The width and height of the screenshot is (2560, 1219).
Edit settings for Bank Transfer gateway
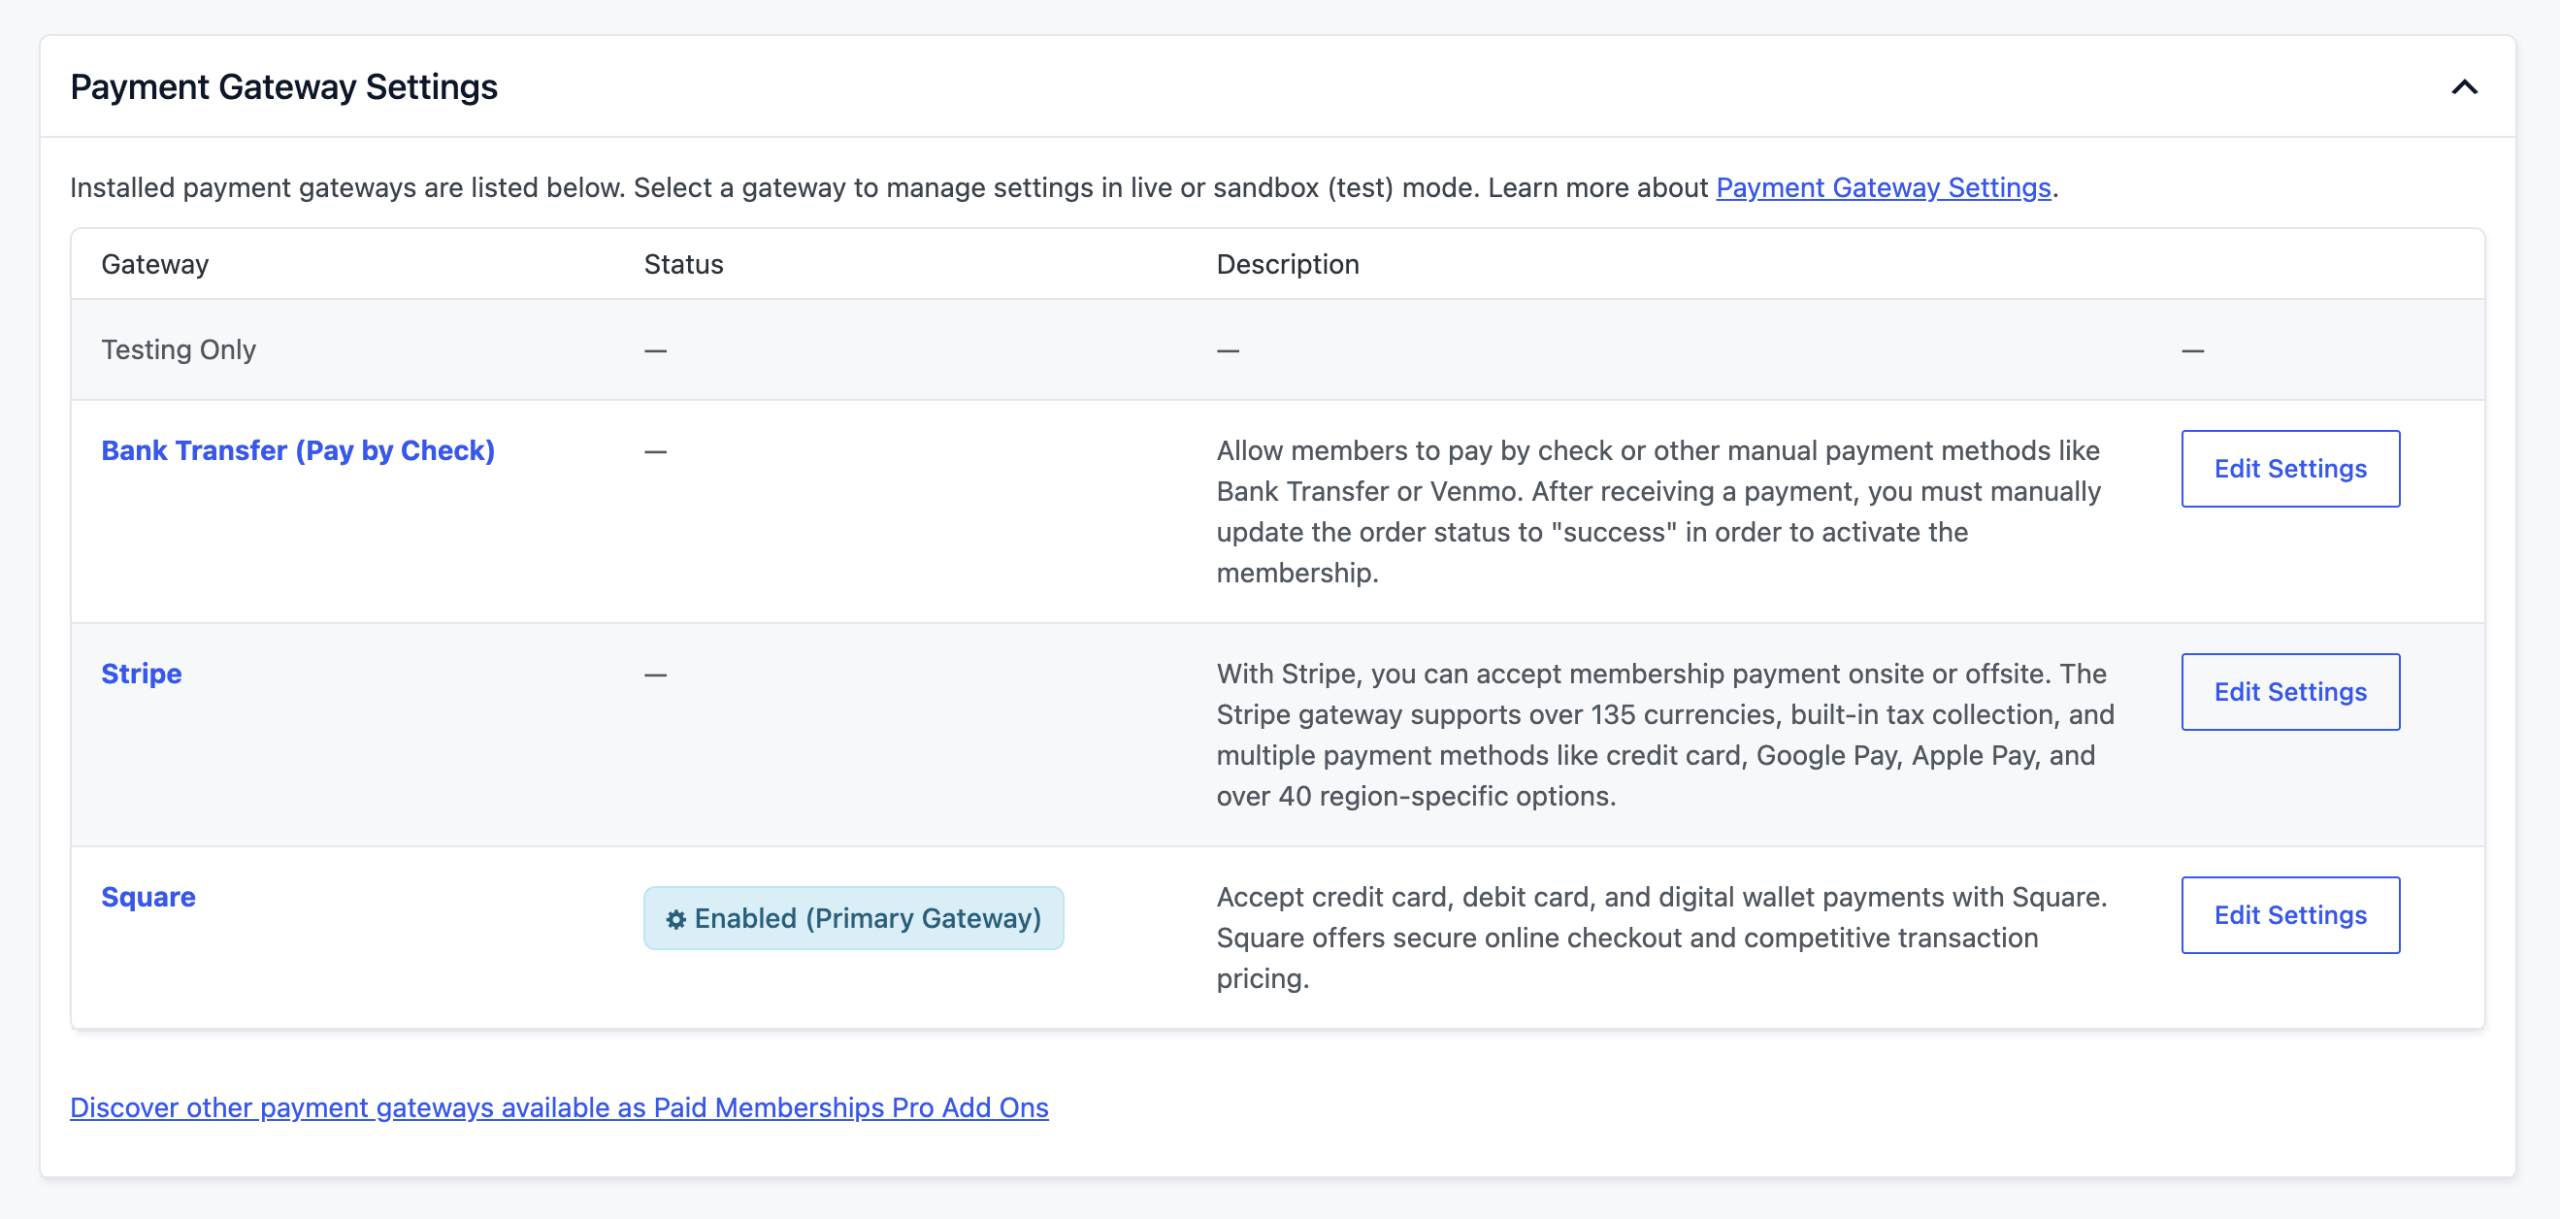[x=2290, y=469]
